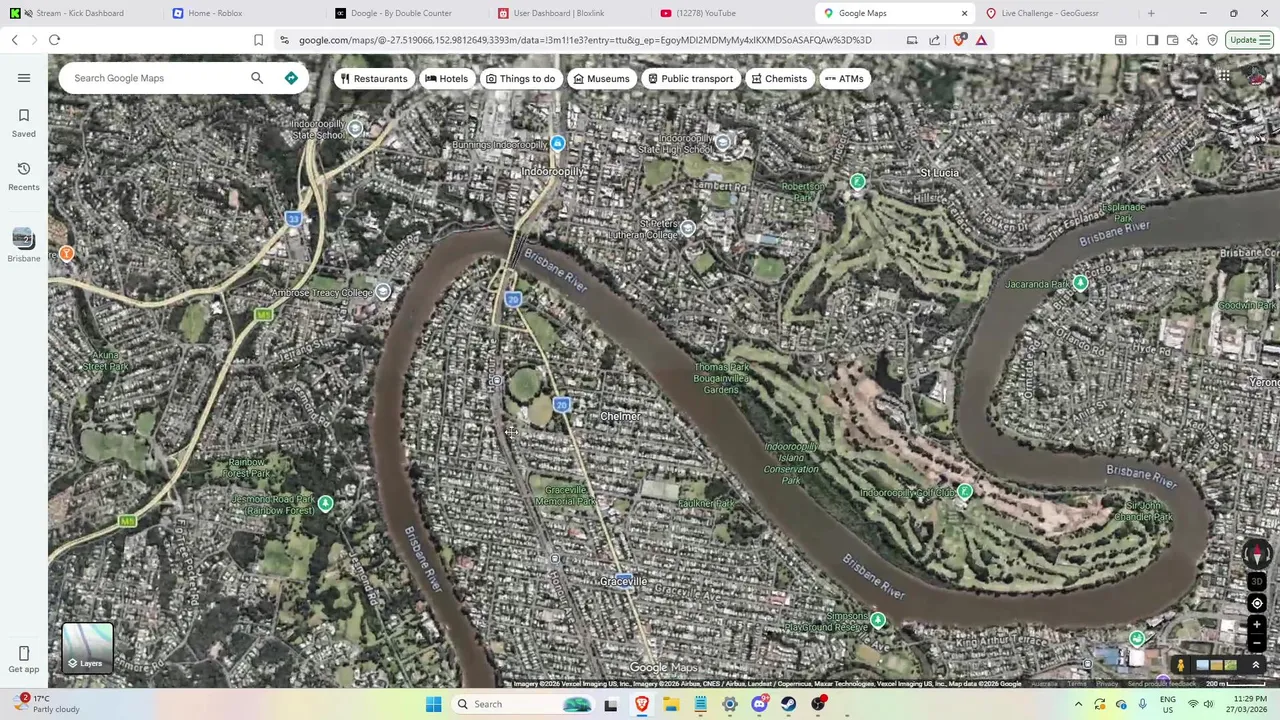Share this page link
The image size is (1280, 720).
point(934,40)
